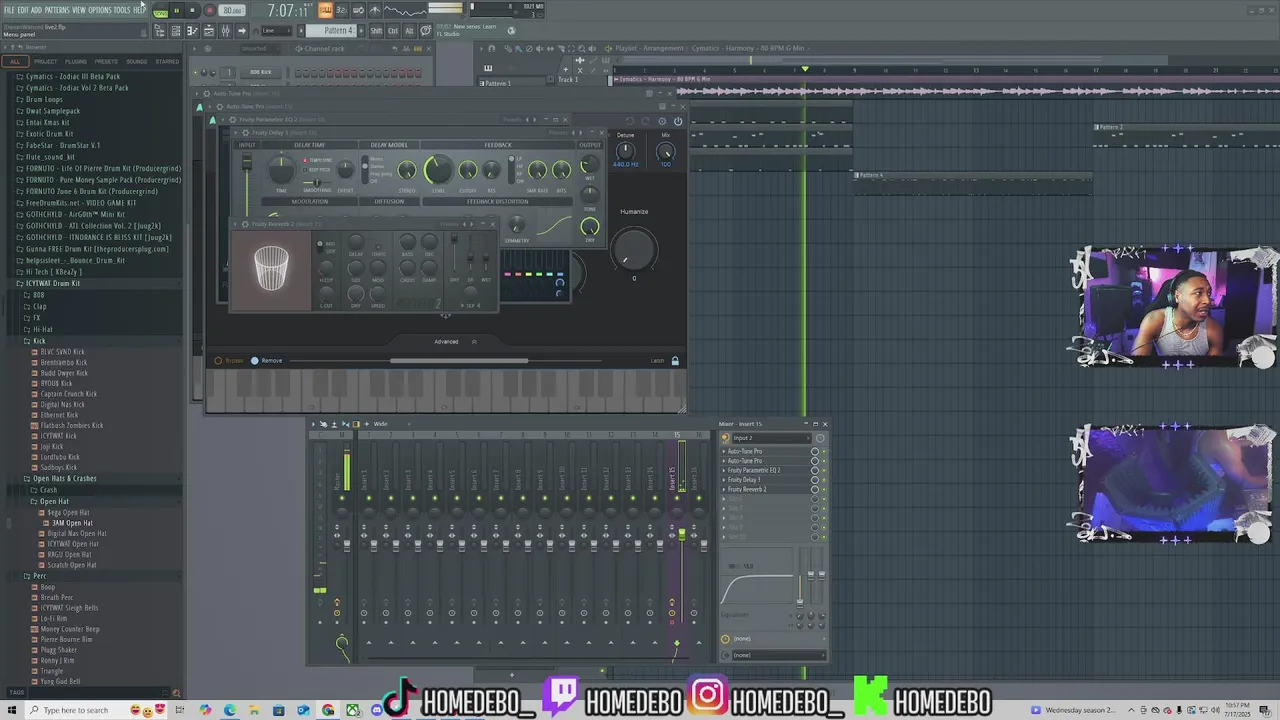This screenshot has width=1280, height=720.
Task: Toggle first Auto-Tune Pro slot mix circle
Action: point(815,451)
